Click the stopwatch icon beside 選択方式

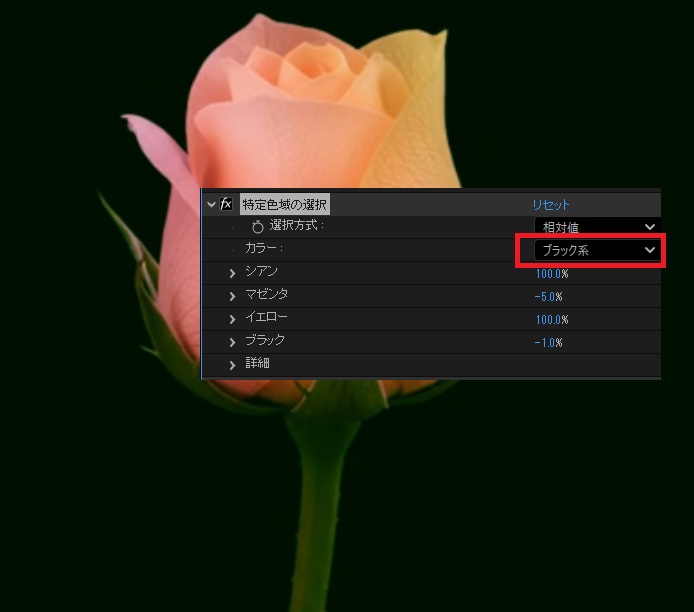258,227
